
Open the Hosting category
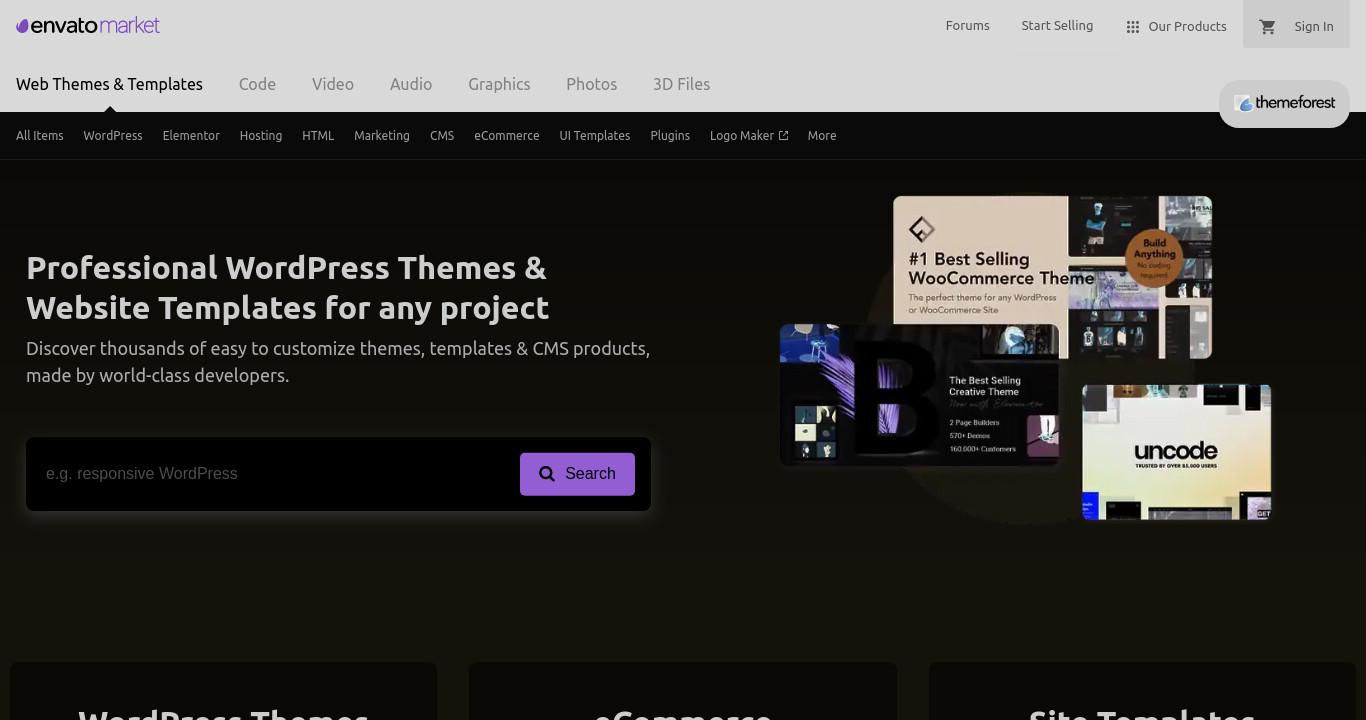tap(261, 136)
